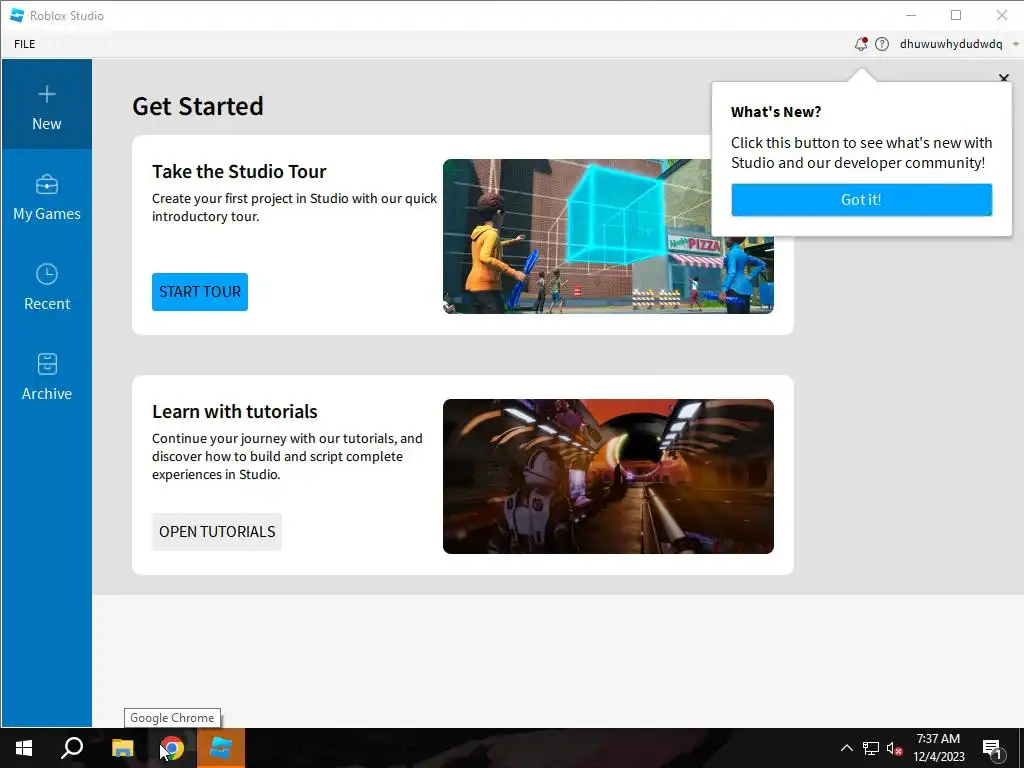Click the START TOUR button
Image resolution: width=1024 pixels, height=768 pixels.
[200, 291]
